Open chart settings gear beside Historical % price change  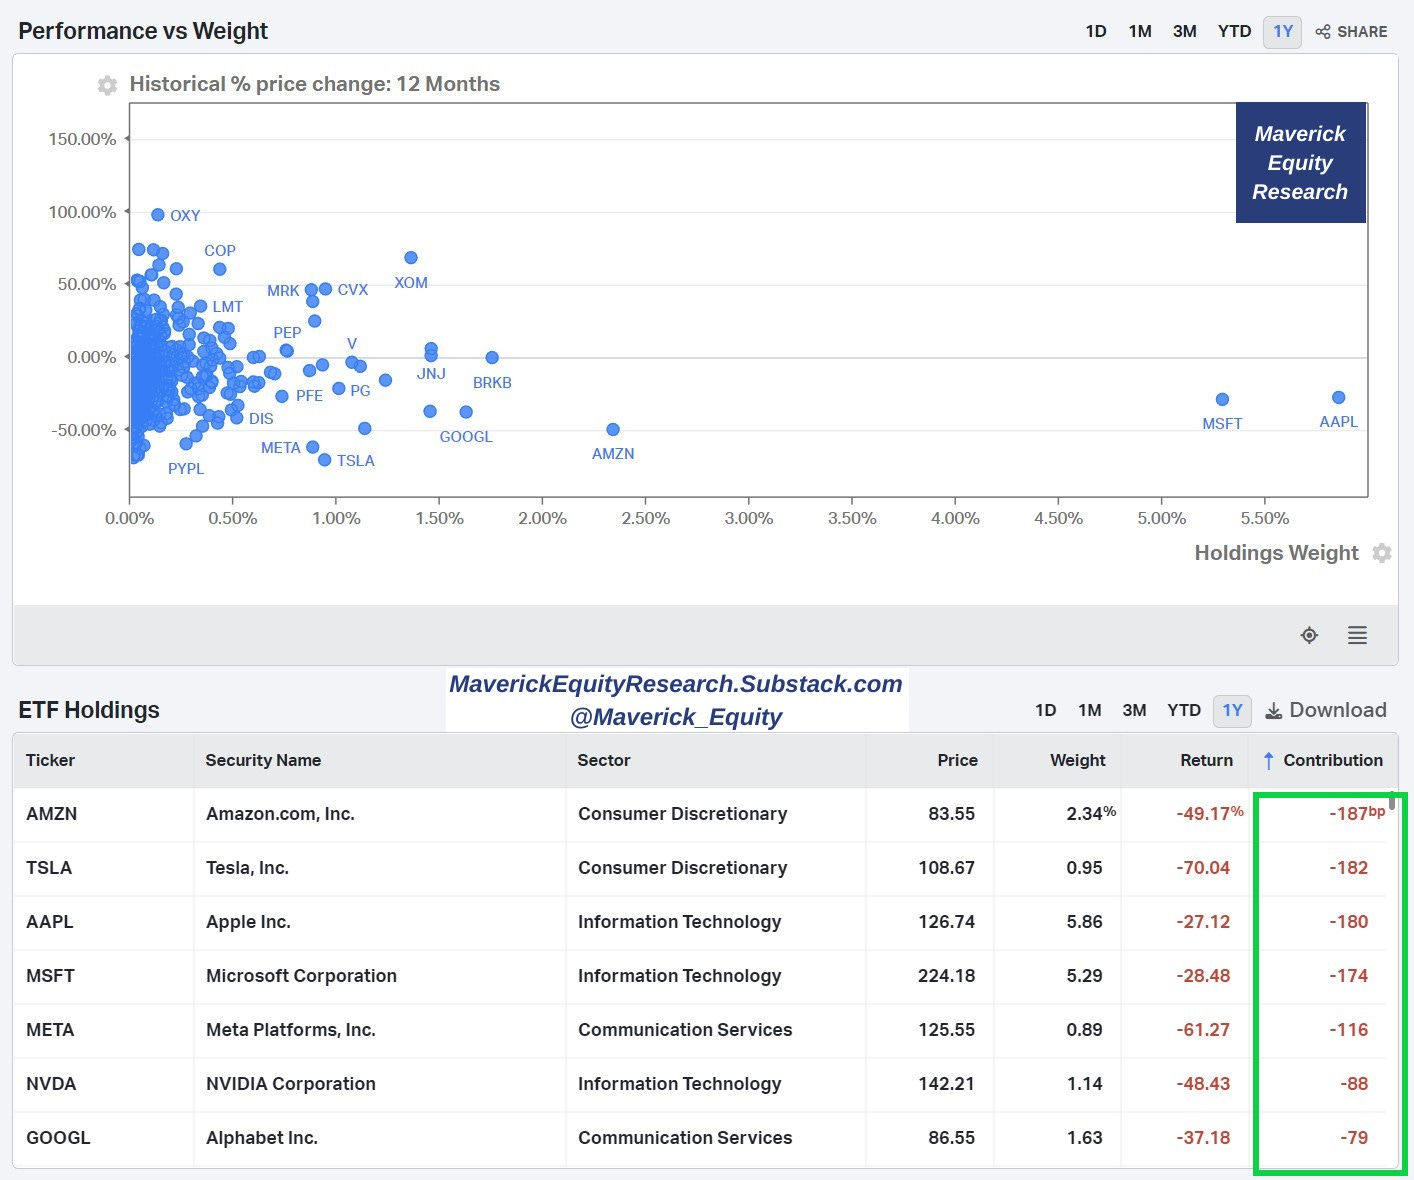pos(107,85)
